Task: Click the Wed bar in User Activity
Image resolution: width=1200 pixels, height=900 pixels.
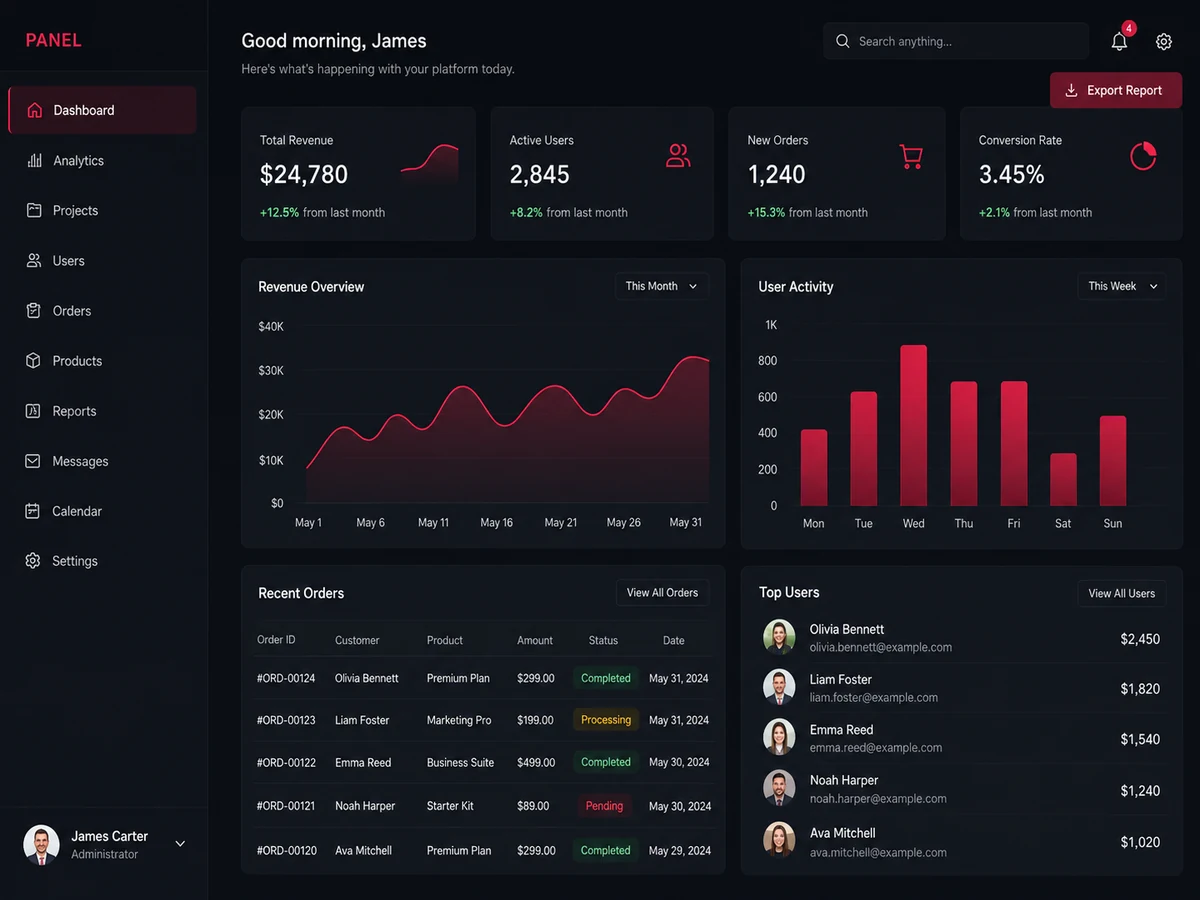Action: click(913, 425)
